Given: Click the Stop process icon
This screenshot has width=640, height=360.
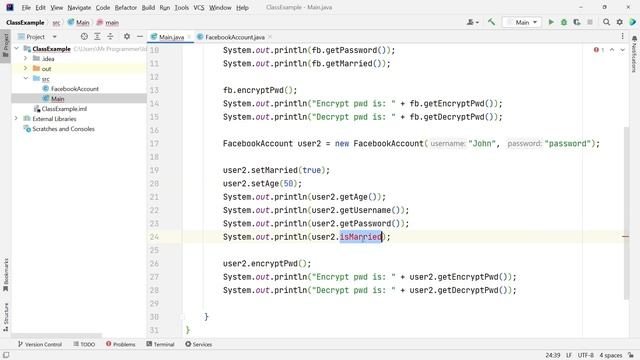Looking at the screenshot, I should point(590,22).
